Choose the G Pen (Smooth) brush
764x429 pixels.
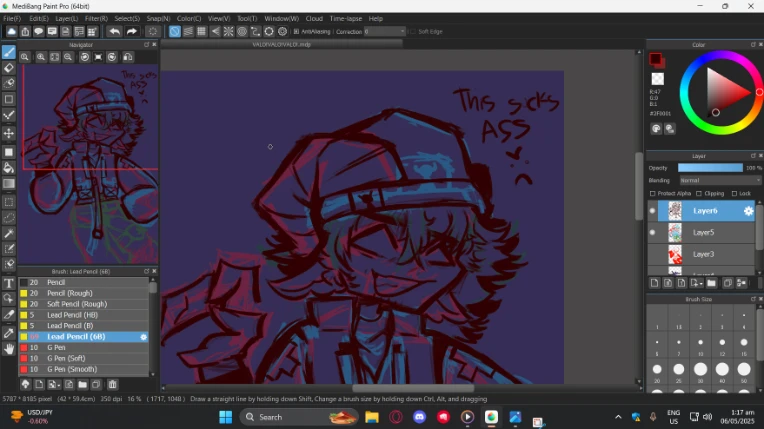83,370
